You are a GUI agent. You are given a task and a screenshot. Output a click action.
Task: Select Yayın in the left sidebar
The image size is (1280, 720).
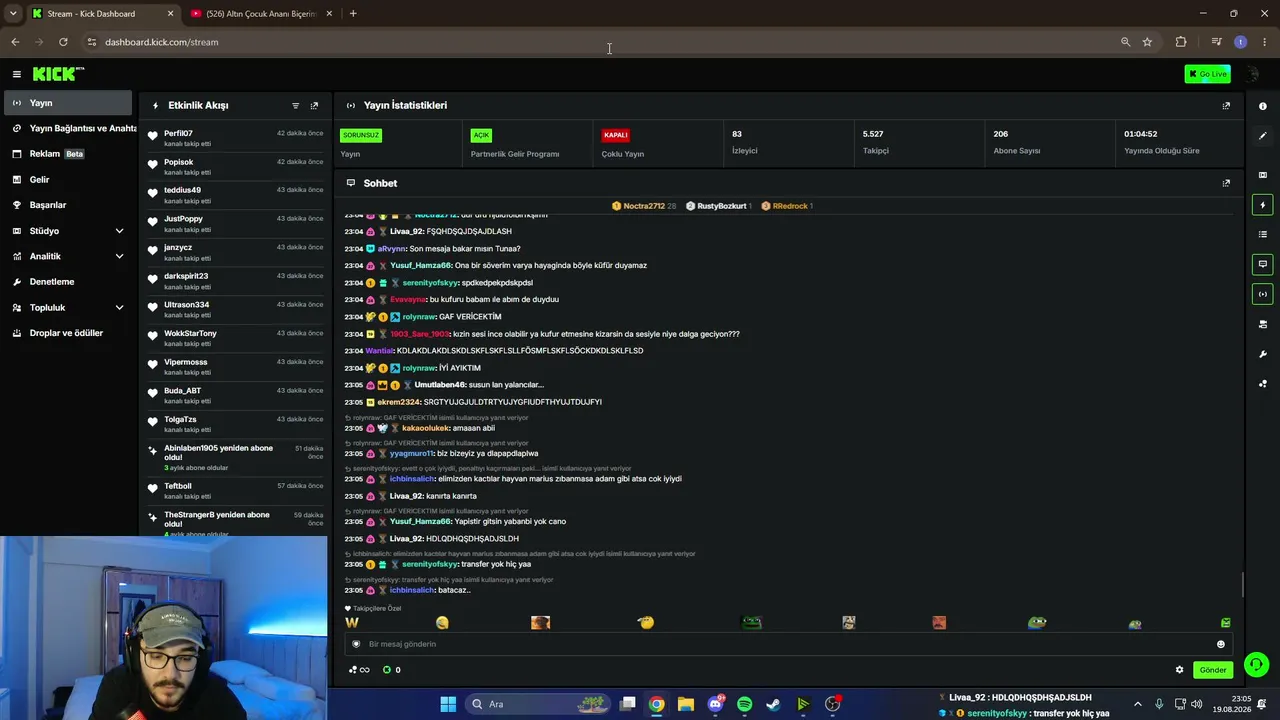(x=66, y=103)
